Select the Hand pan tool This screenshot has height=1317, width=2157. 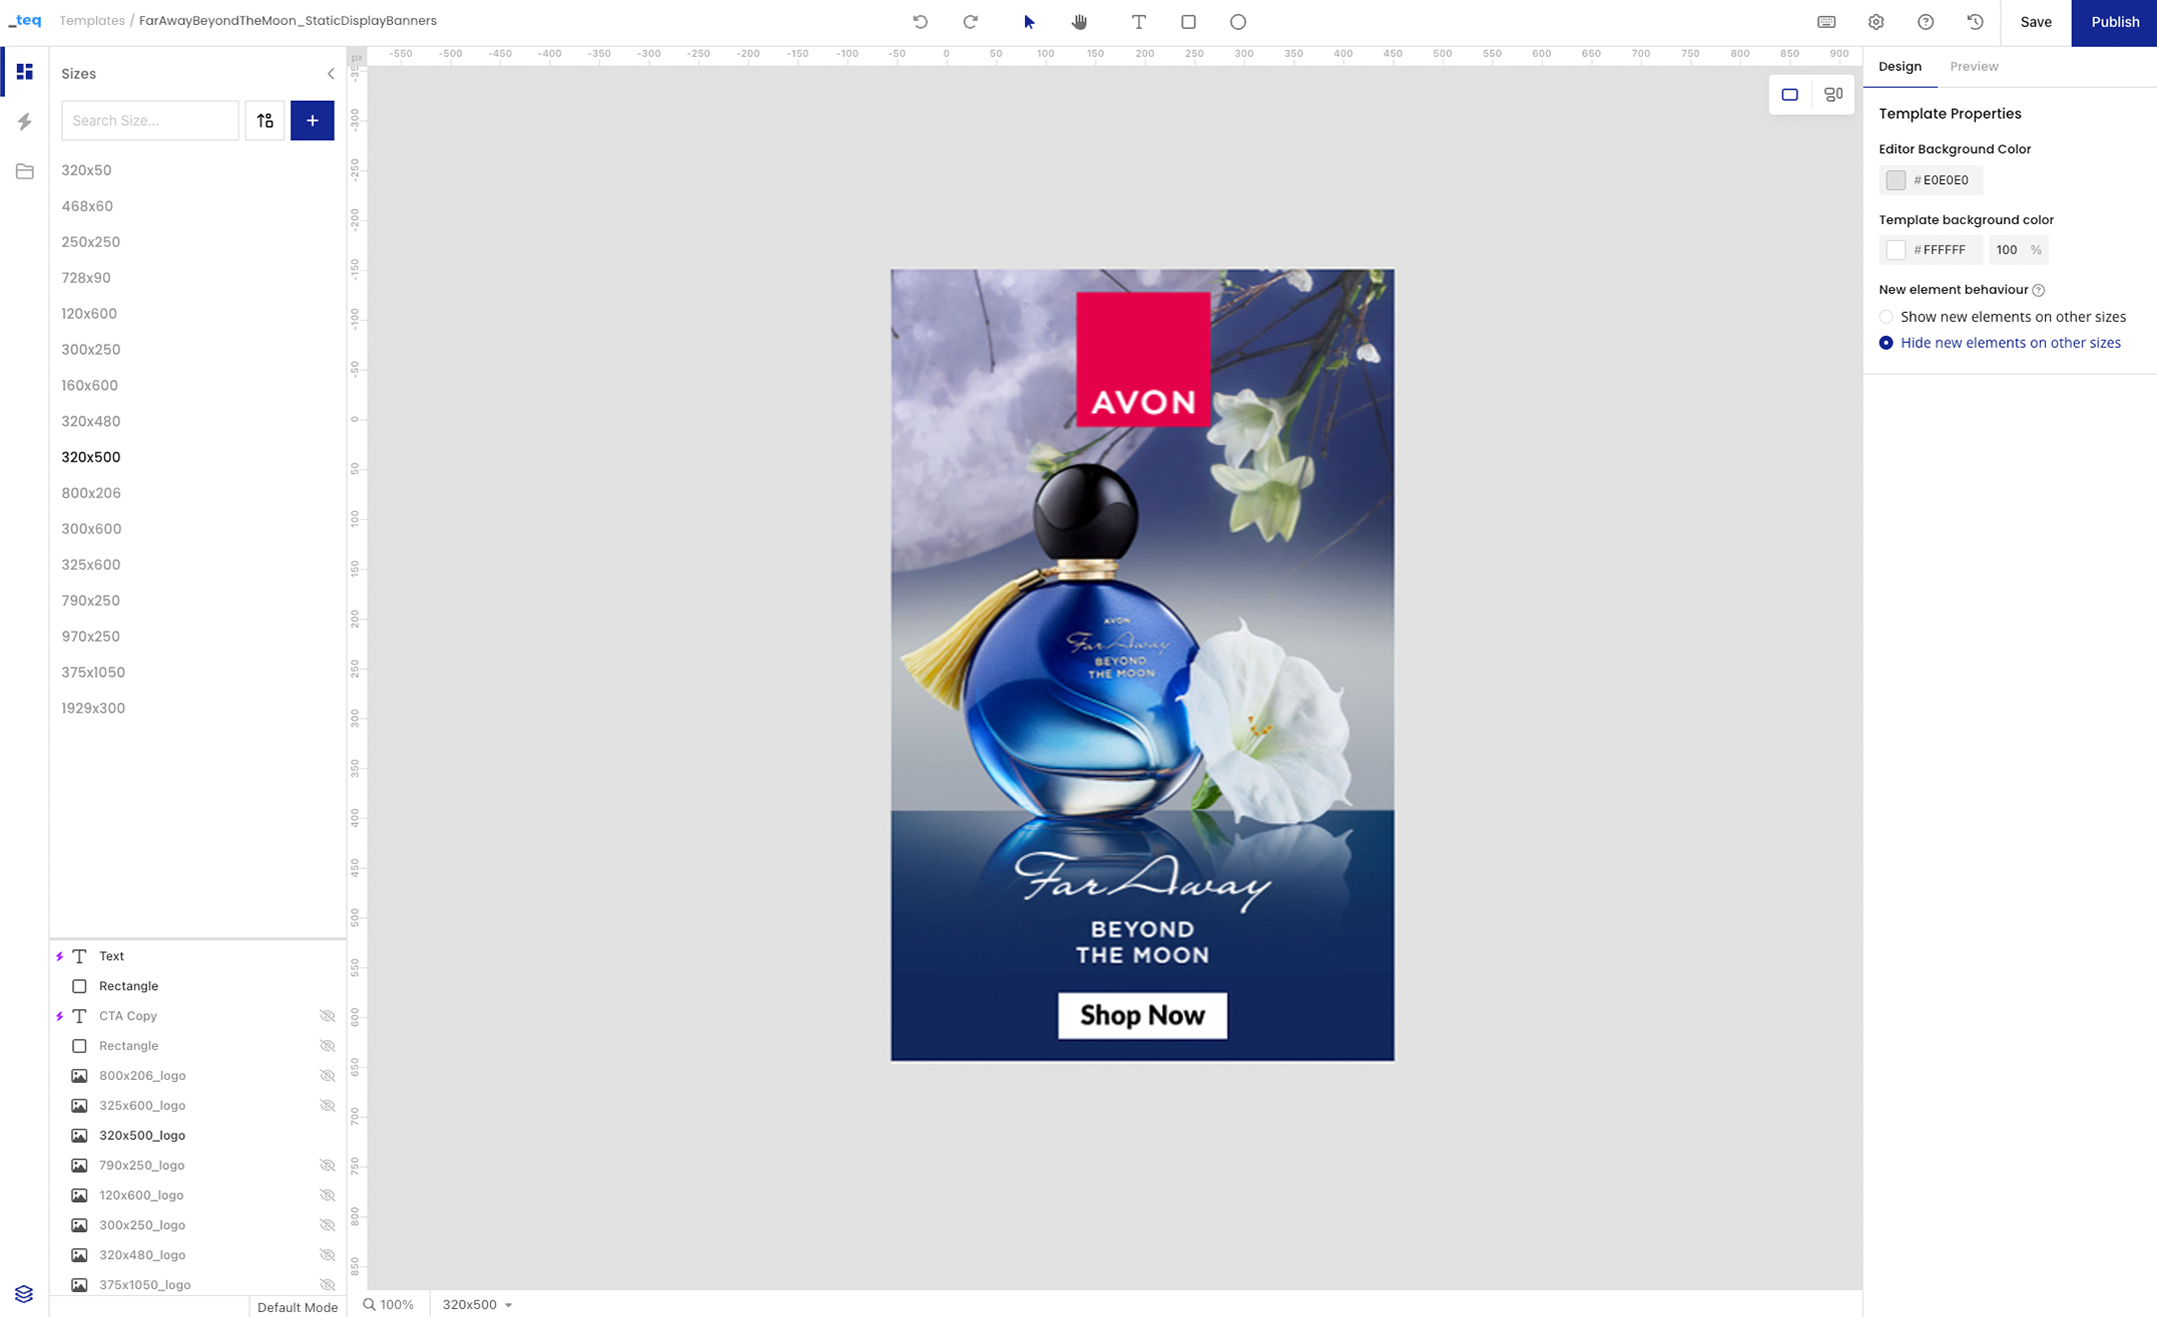[1079, 22]
